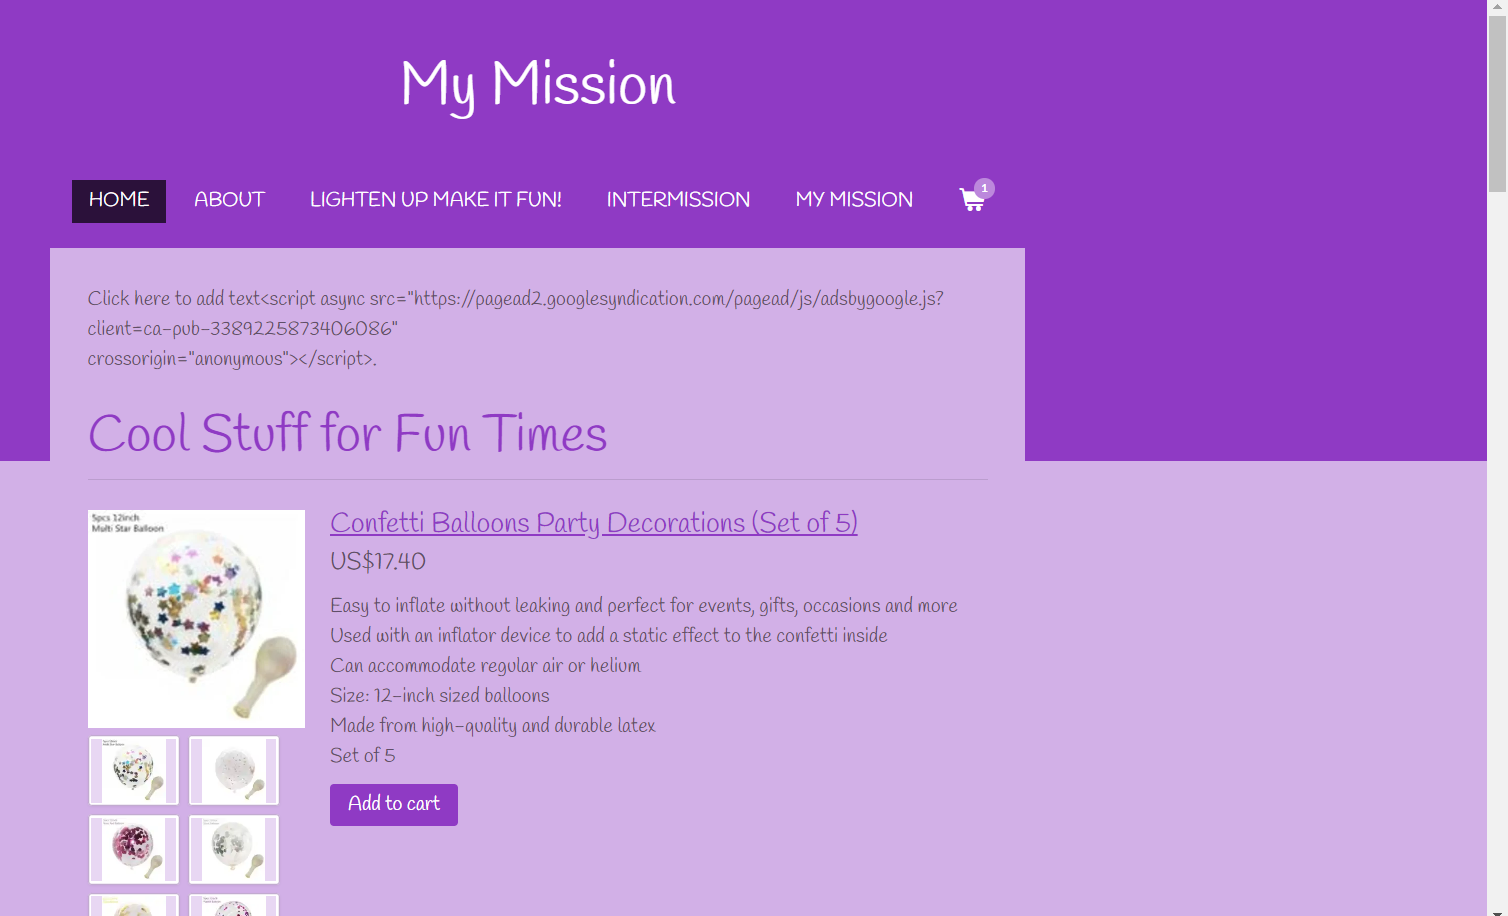Go to HOME menu item
This screenshot has width=1508, height=916.
click(x=119, y=201)
